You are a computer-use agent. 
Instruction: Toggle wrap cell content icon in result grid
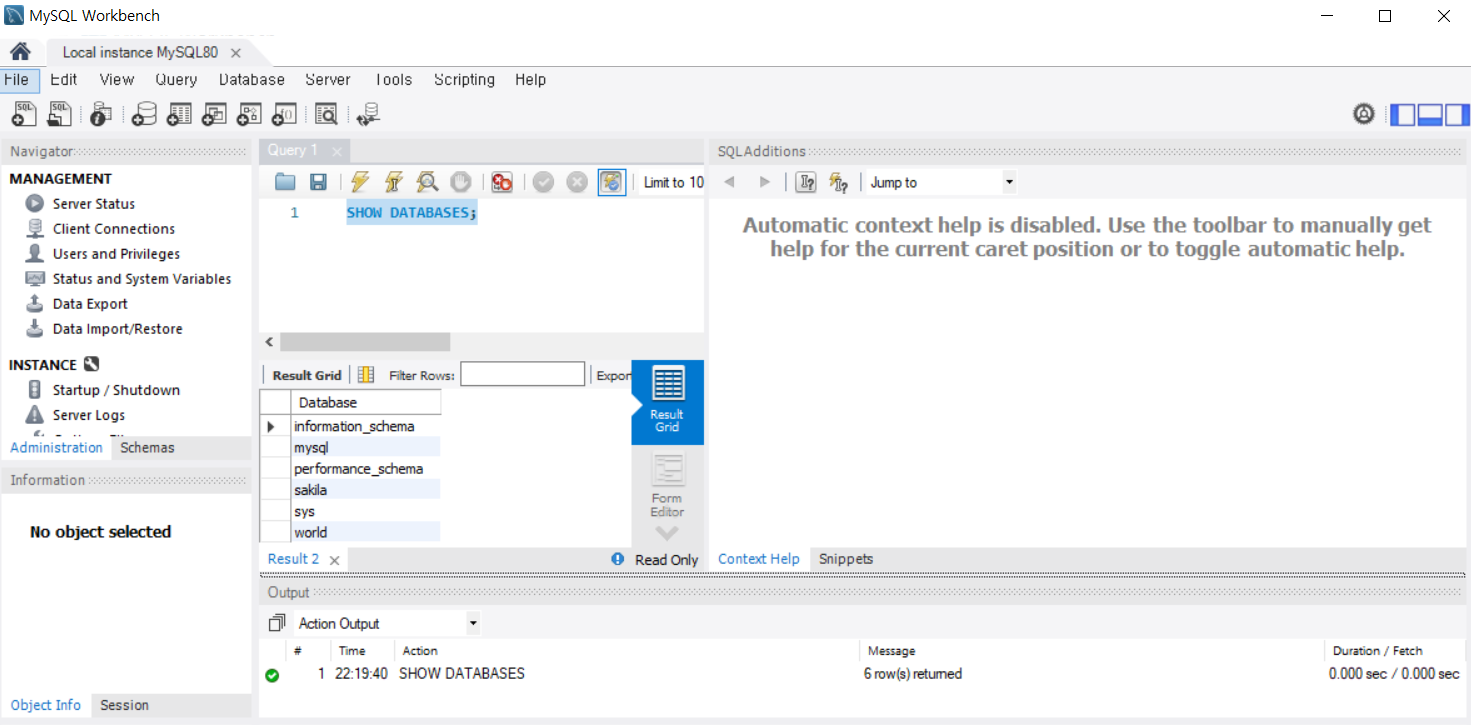point(366,375)
